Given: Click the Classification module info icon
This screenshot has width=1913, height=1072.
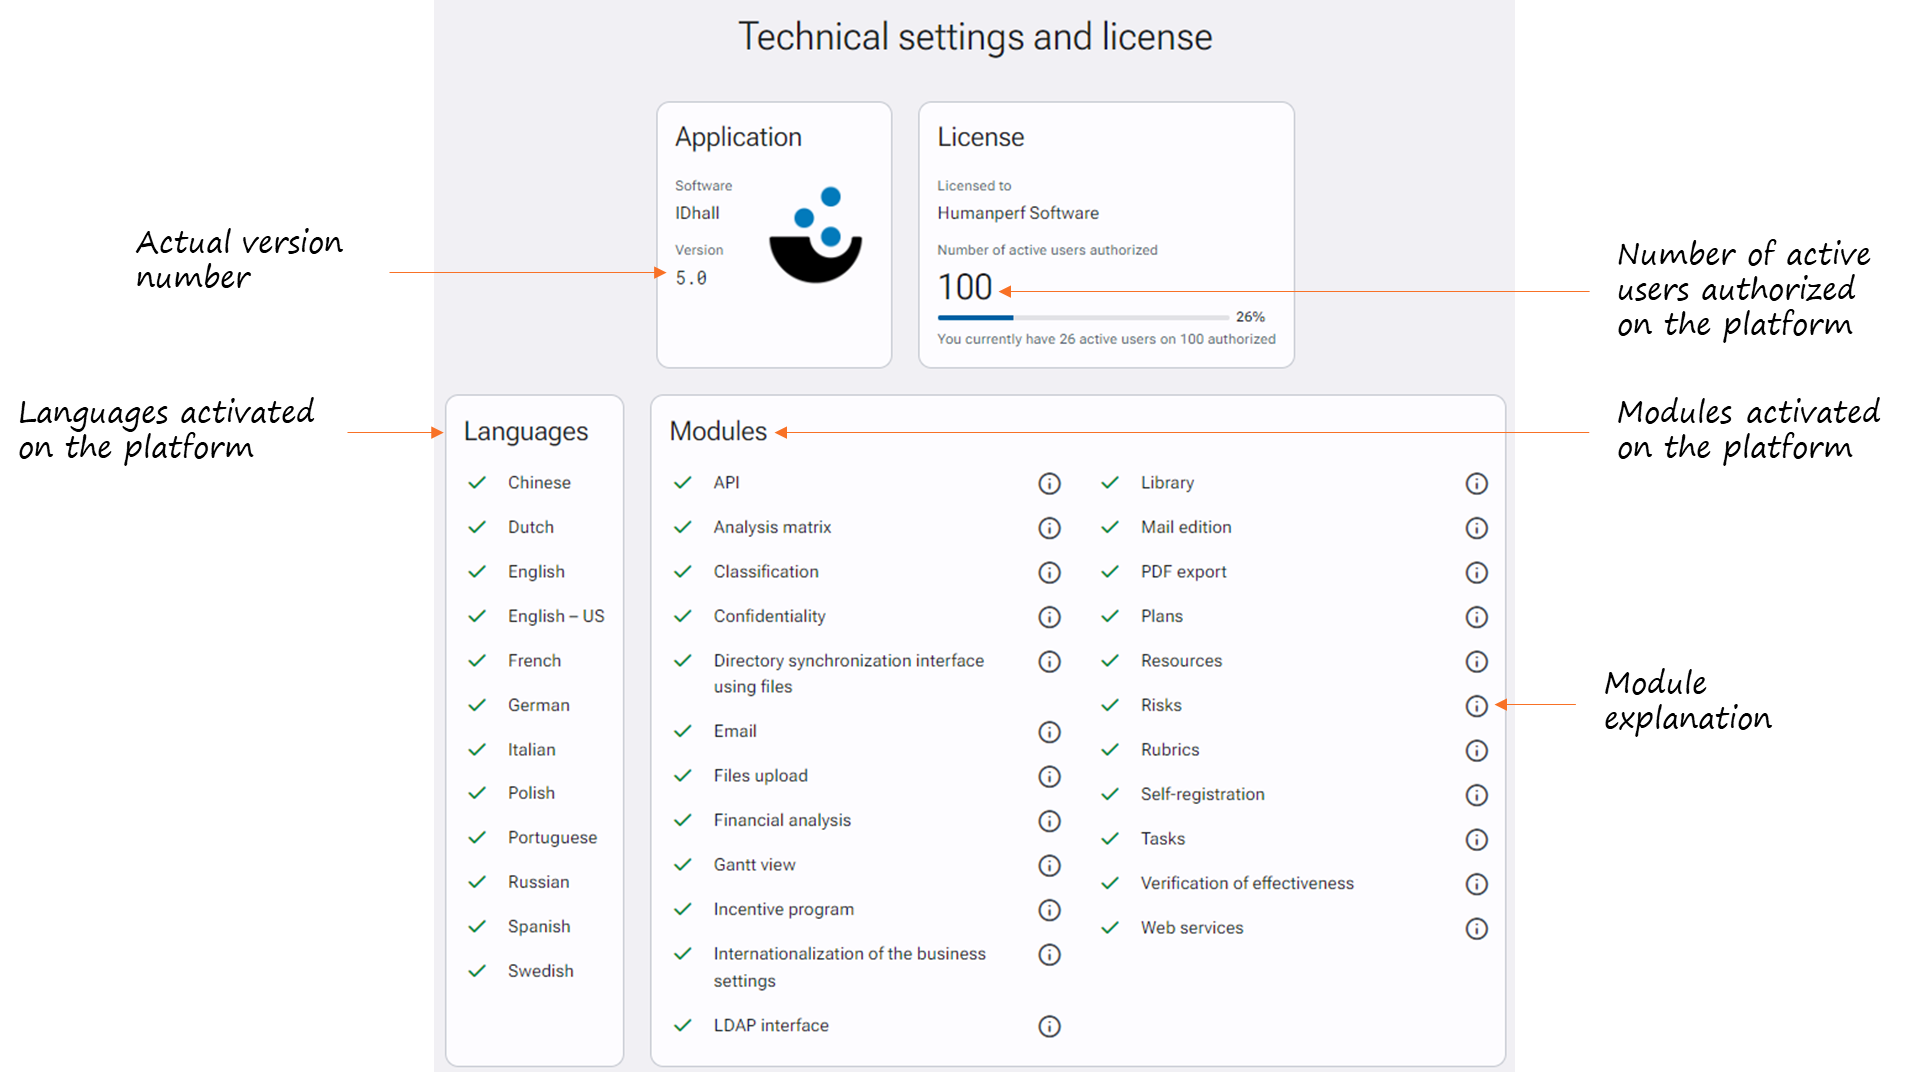Looking at the screenshot, I should coord(1049,573).
